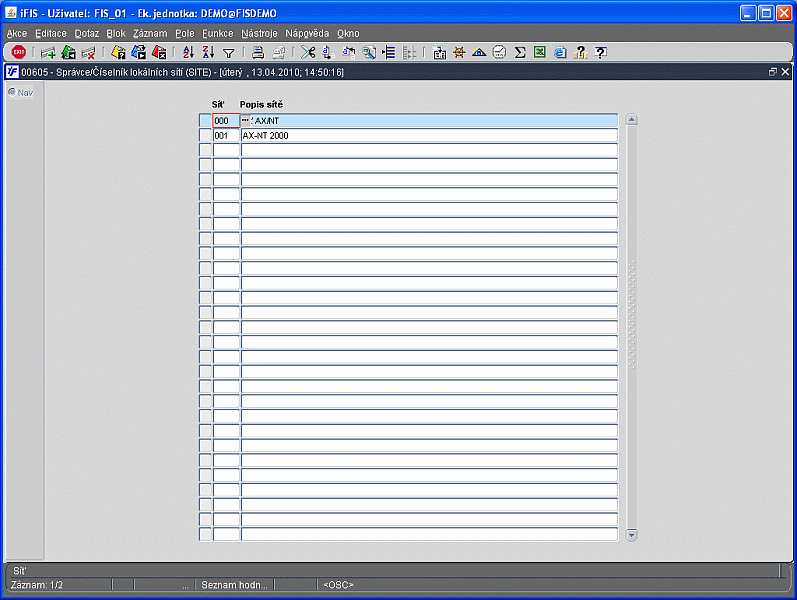The width and height of the screenshot is (797, 600).
Task: Click the Nav button in left panel
Action: click(x=21, y=93)
